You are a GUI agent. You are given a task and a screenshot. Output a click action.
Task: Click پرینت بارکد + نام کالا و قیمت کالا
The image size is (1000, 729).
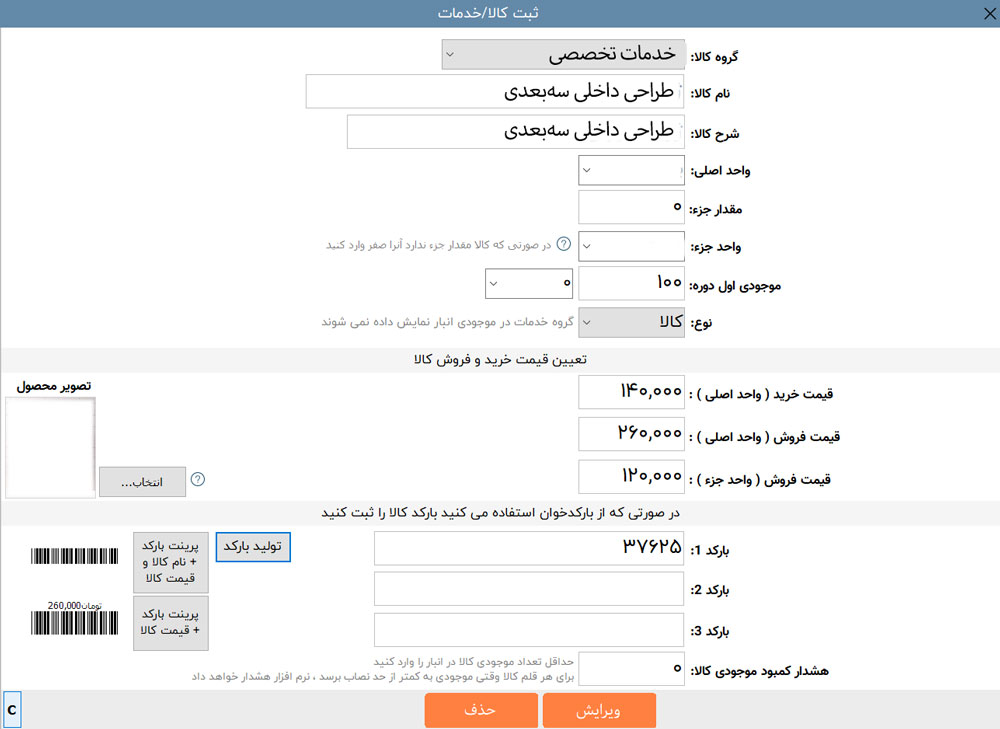pos(171,562)
